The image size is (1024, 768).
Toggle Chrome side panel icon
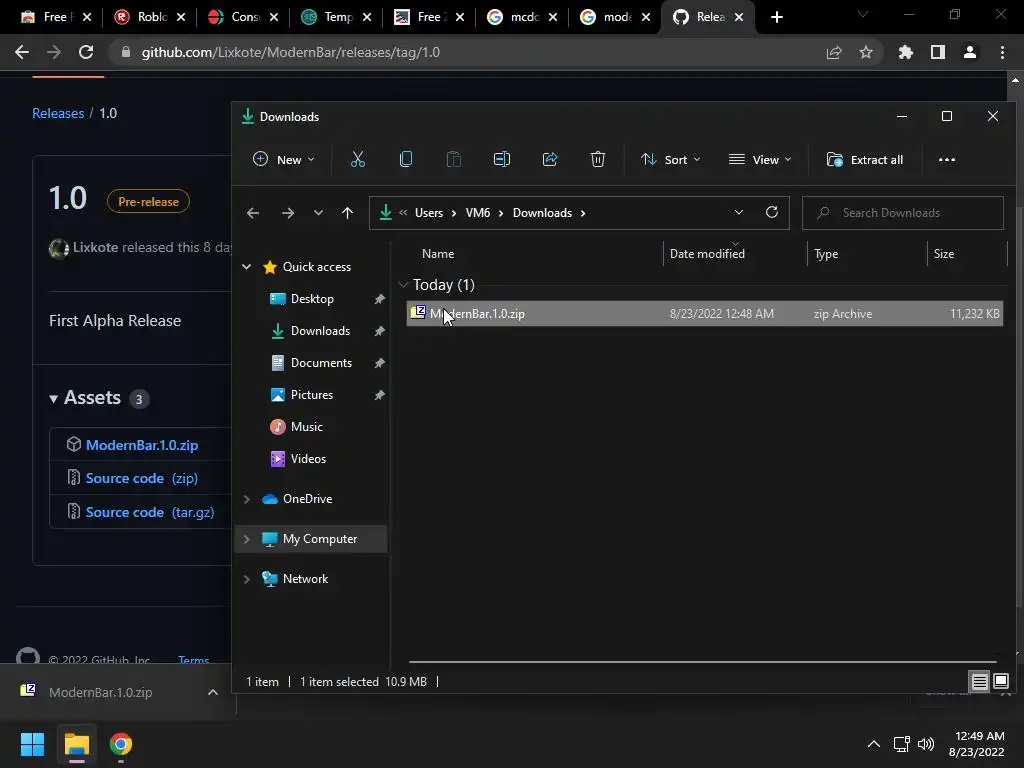tap(938, 52)
